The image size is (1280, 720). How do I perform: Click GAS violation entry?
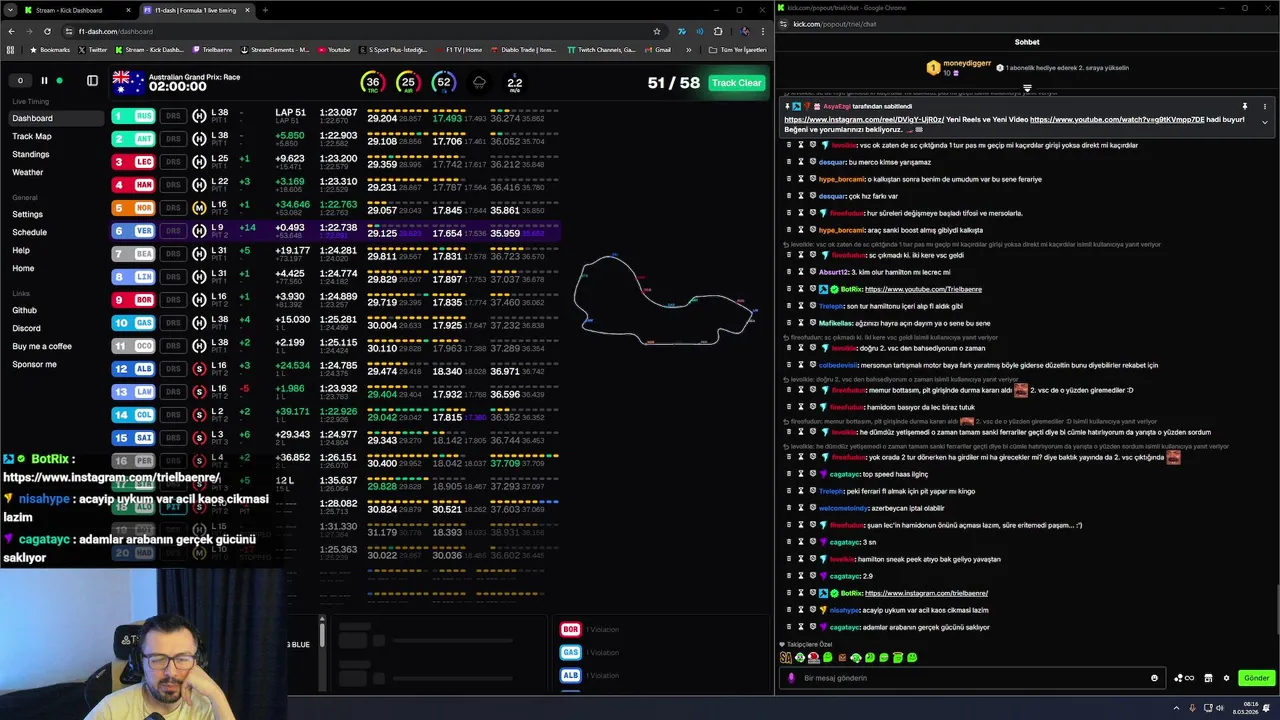590,652
